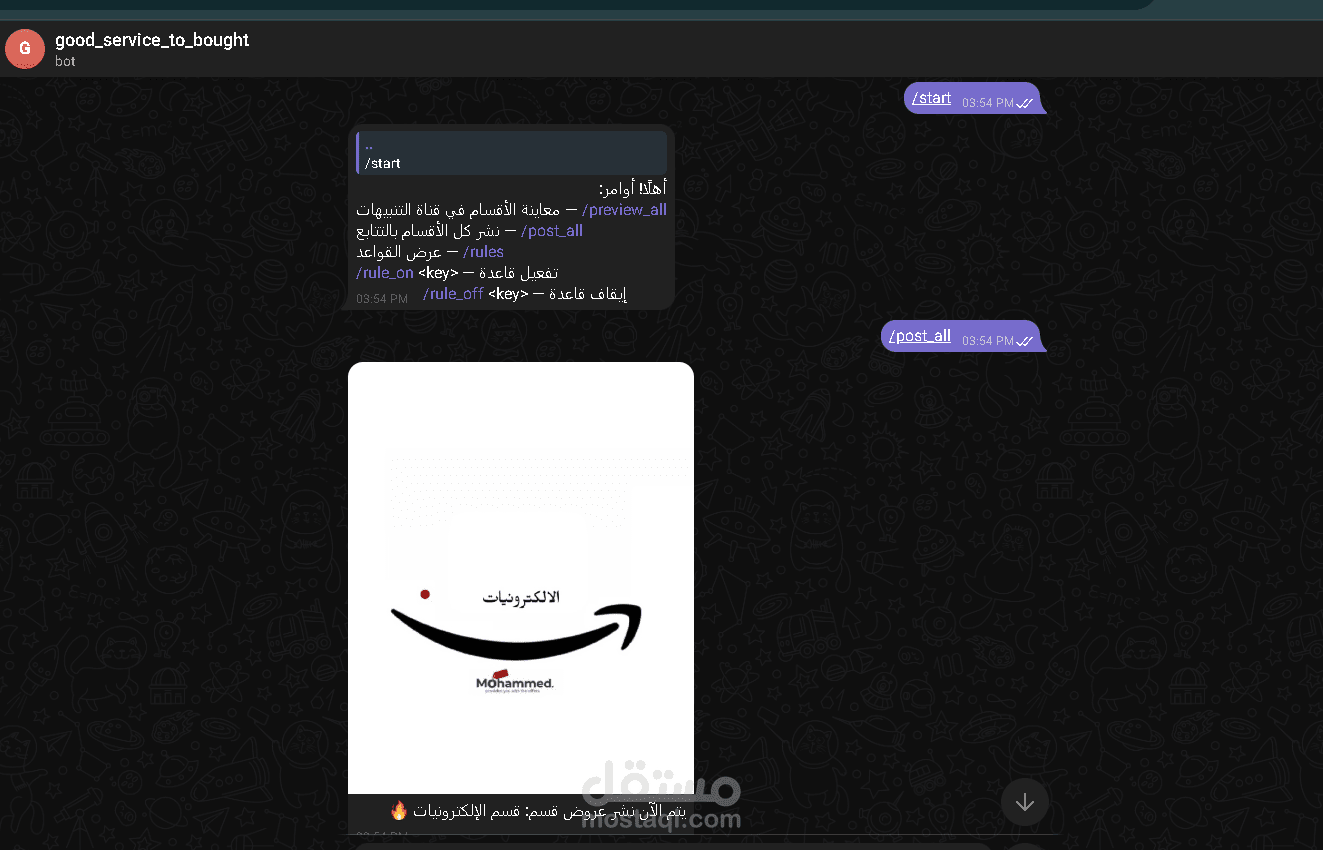The image size is (1323, 850).
Task: Run the /preview_all command link
Action: (x=624, y=210)
